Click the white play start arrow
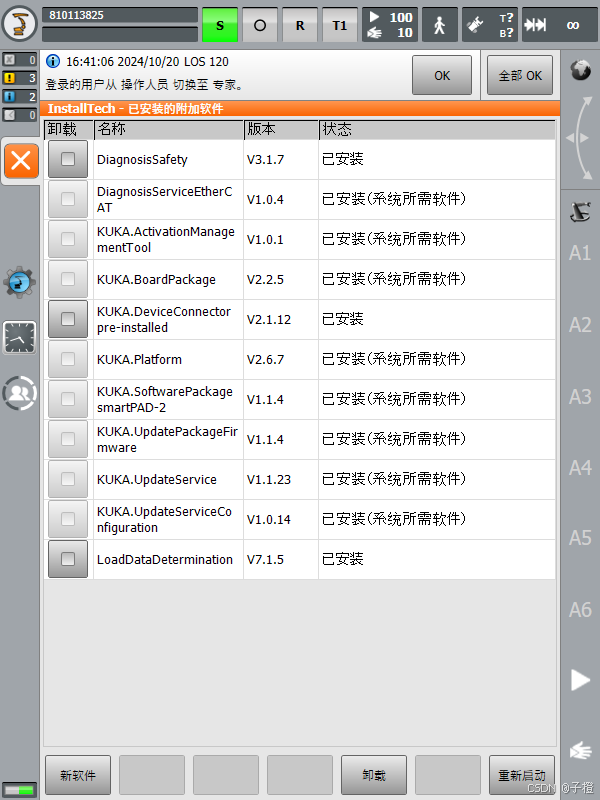 [580, 680]
